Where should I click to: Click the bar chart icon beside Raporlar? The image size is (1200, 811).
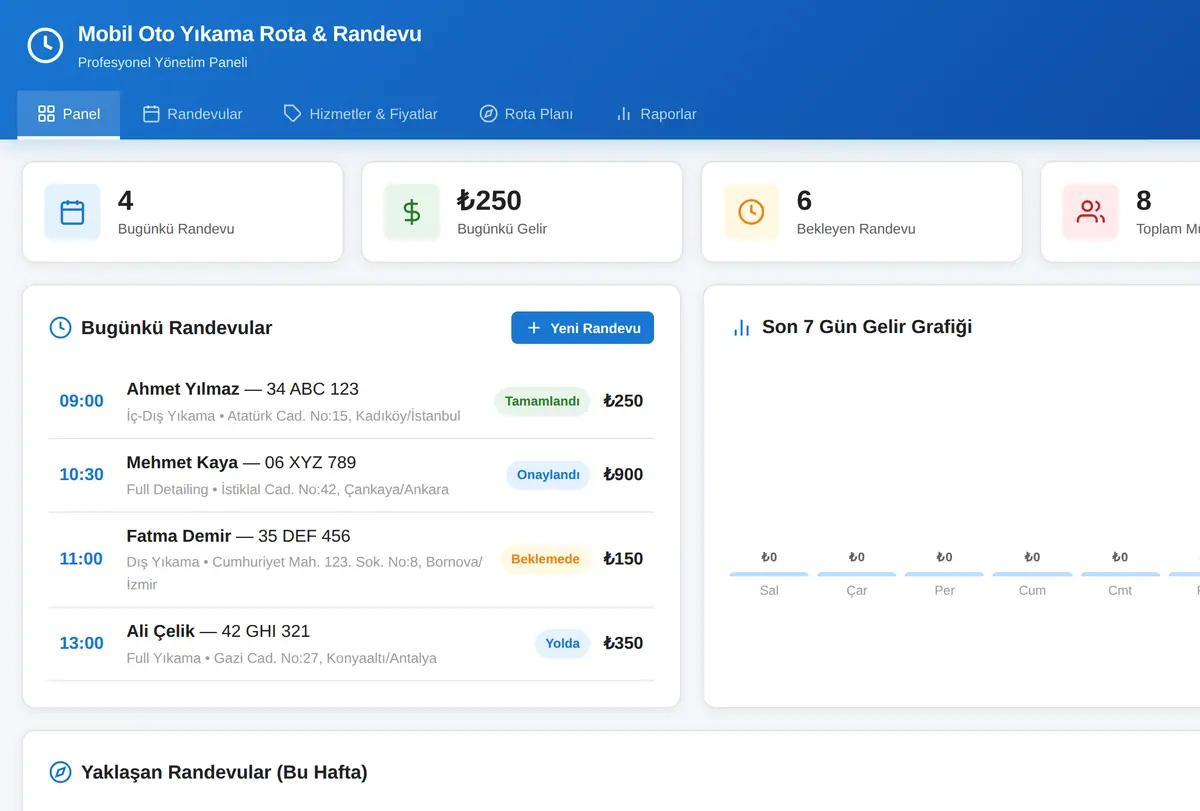624,114
